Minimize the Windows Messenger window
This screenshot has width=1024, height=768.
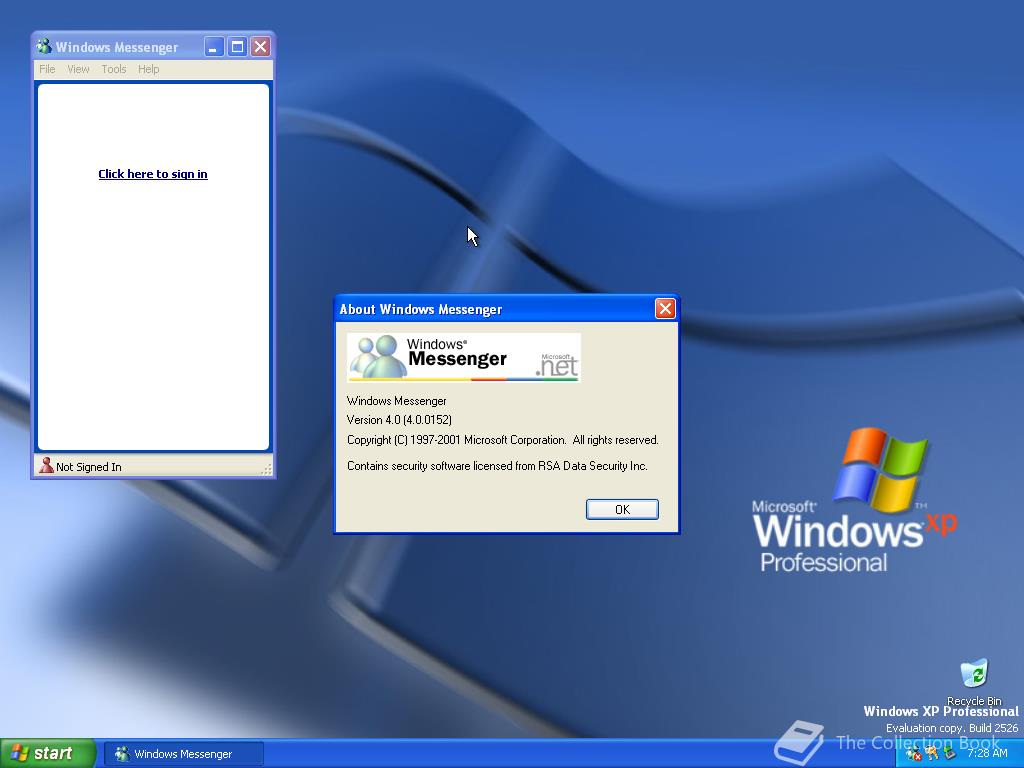click(214, 46)
